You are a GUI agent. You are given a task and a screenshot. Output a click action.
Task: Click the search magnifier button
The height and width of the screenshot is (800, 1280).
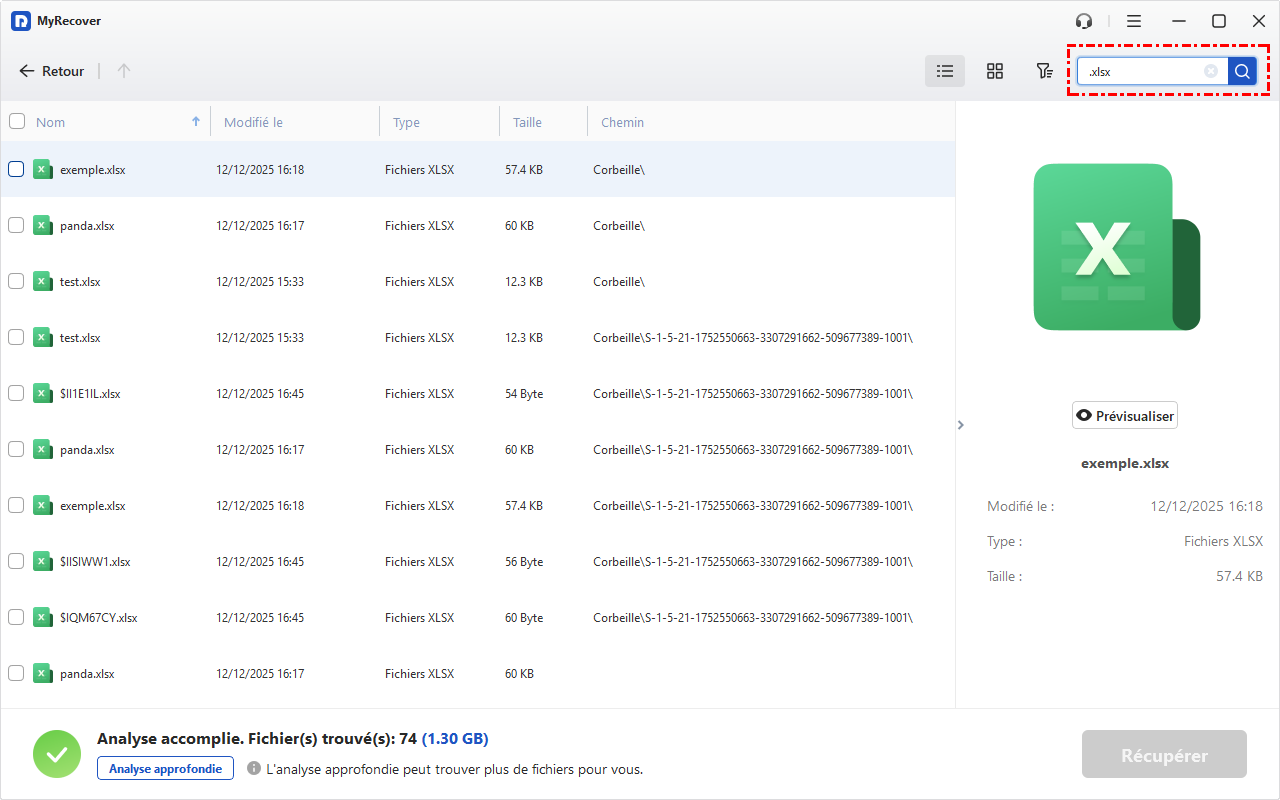point(1242,71)
